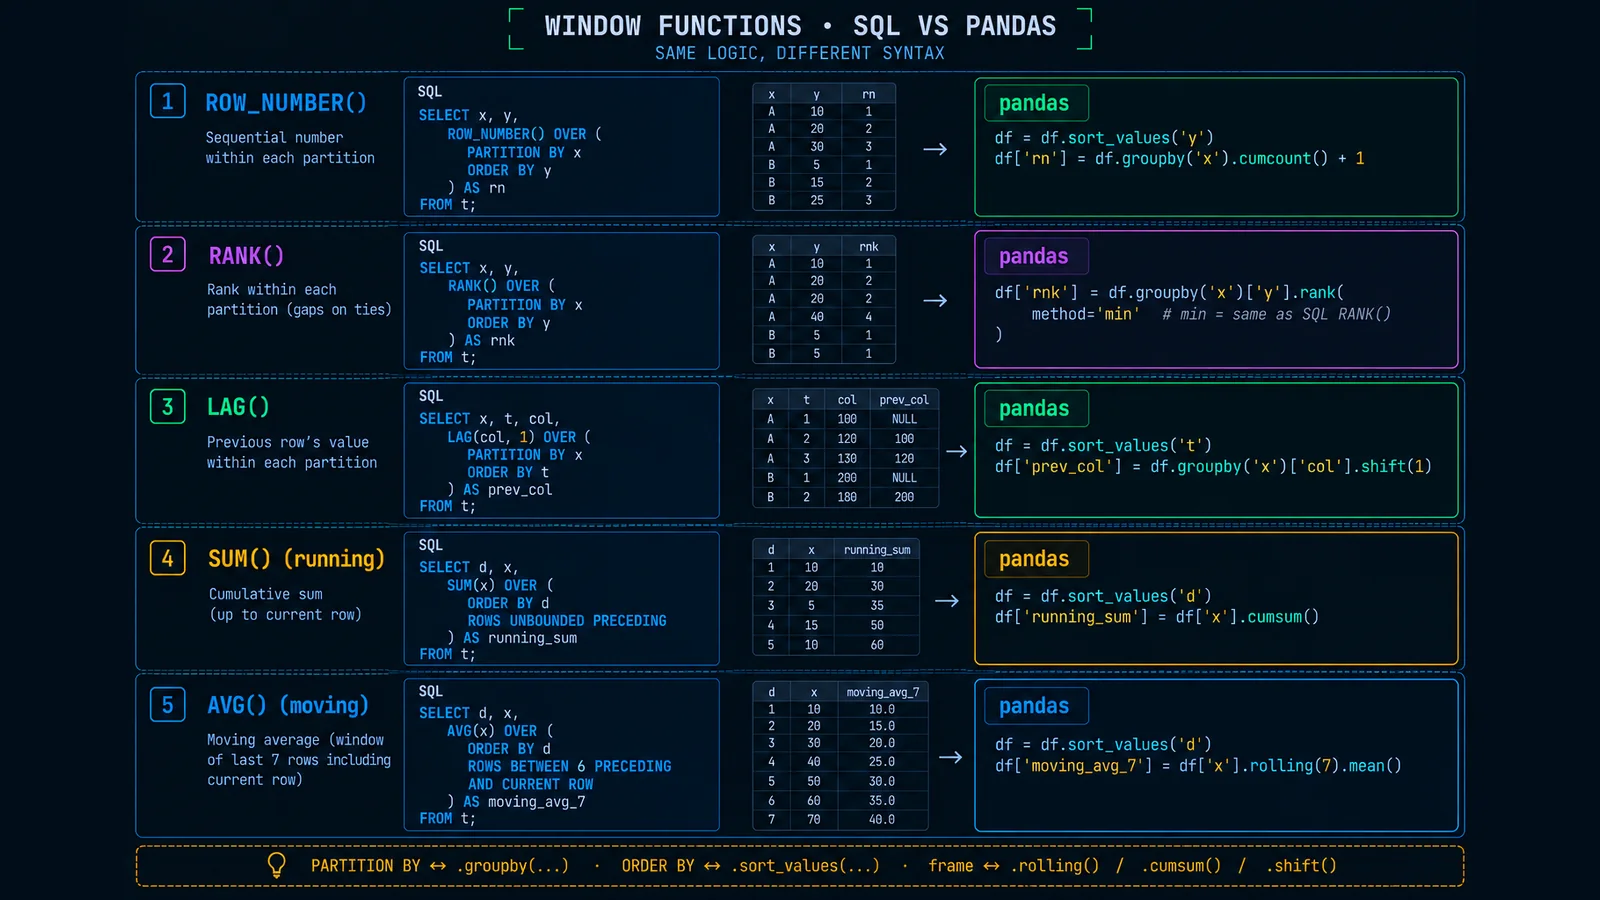Click the subtitle 'SAME LOGIC, DIFFERENT SYNTAX'

click(800, 53)
